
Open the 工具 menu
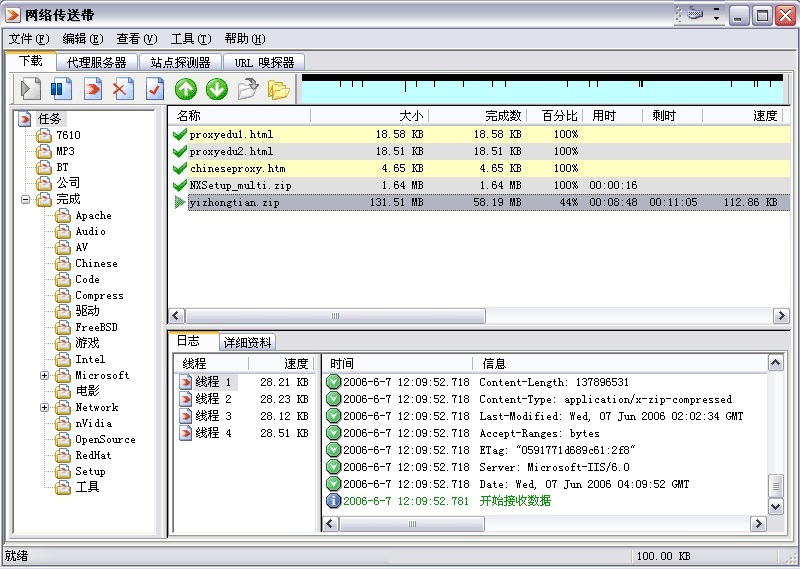click(x=189, y=39)
